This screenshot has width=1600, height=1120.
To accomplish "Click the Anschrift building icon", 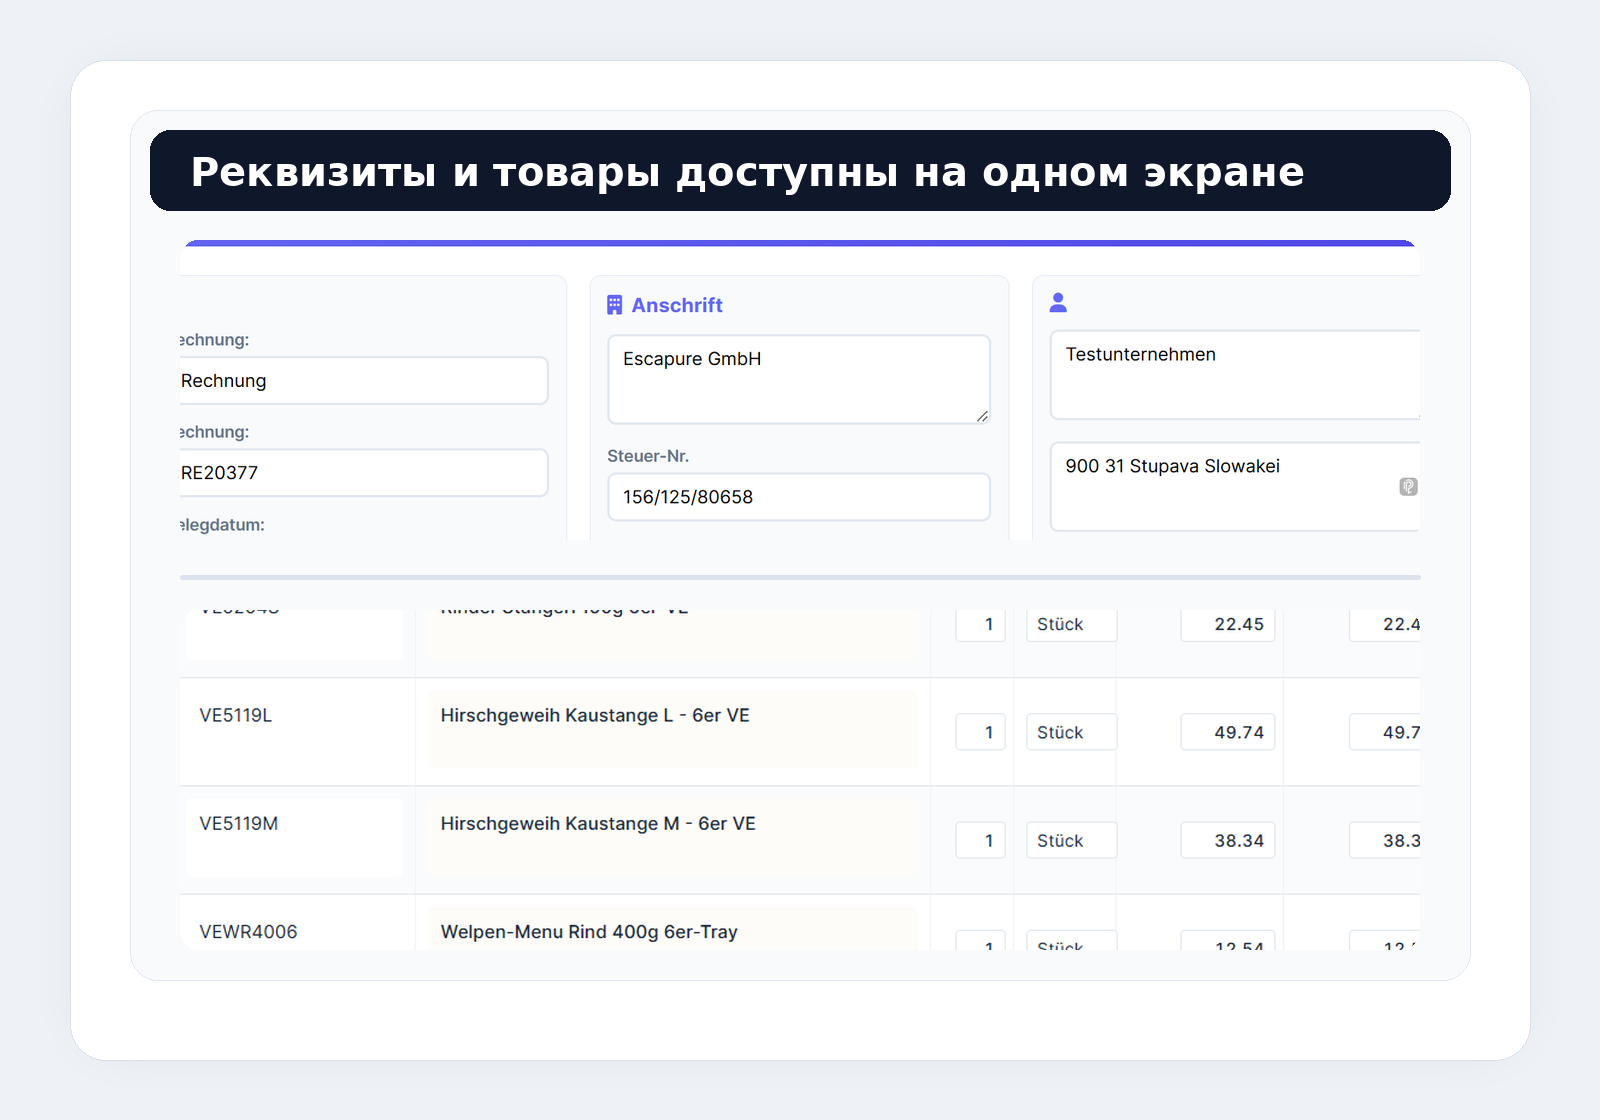I will coord(615,304).
